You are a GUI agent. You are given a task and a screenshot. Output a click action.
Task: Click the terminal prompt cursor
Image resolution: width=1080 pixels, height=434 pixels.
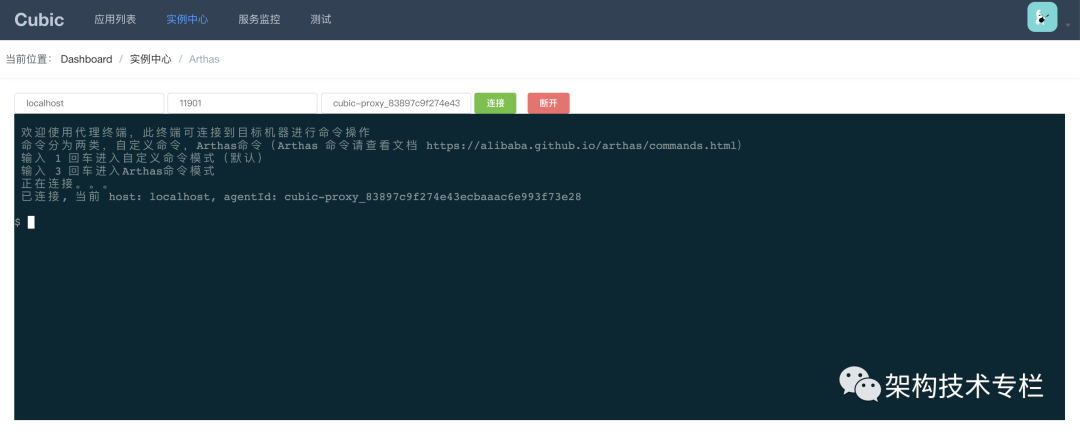click(x=31, y=222)
